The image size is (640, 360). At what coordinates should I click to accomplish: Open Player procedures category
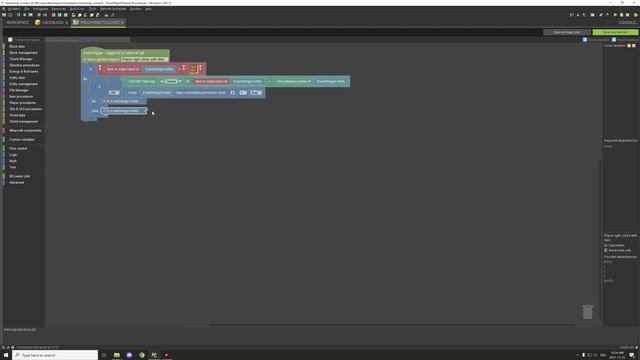[x=22, y=103]
